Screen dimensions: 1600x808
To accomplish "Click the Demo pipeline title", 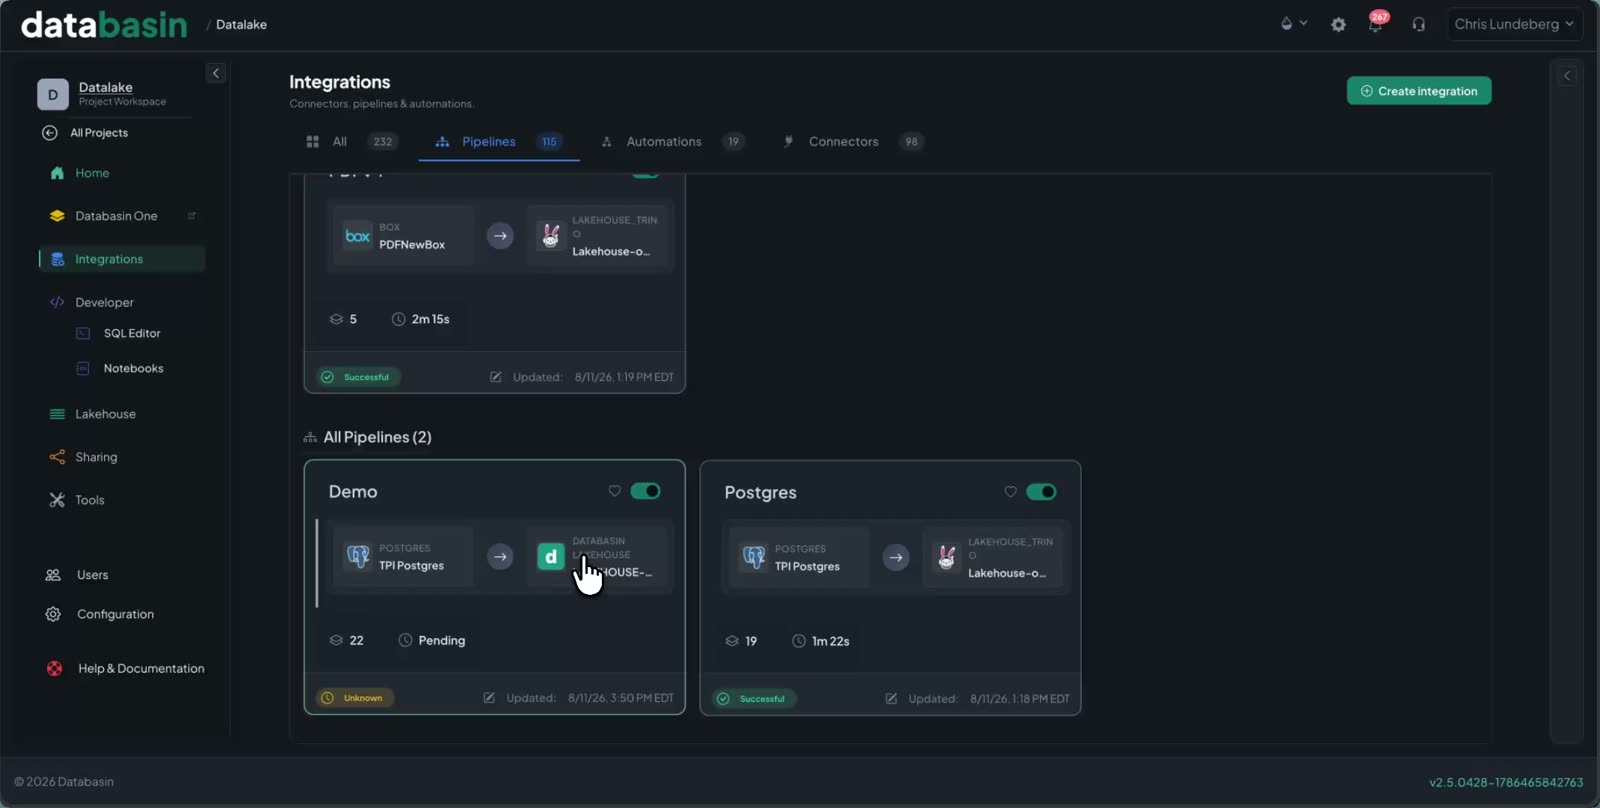I will click(353, 492).
